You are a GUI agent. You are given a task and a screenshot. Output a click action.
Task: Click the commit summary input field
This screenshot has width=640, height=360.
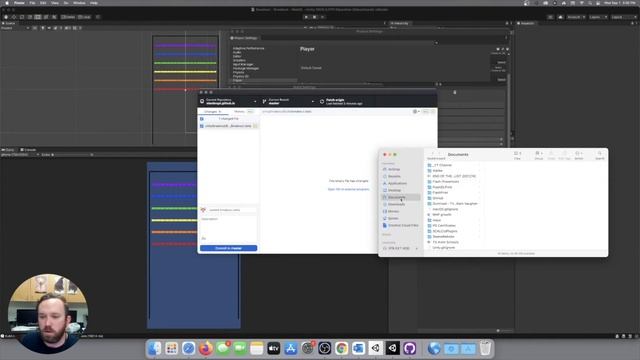click(x=232, y=210)
